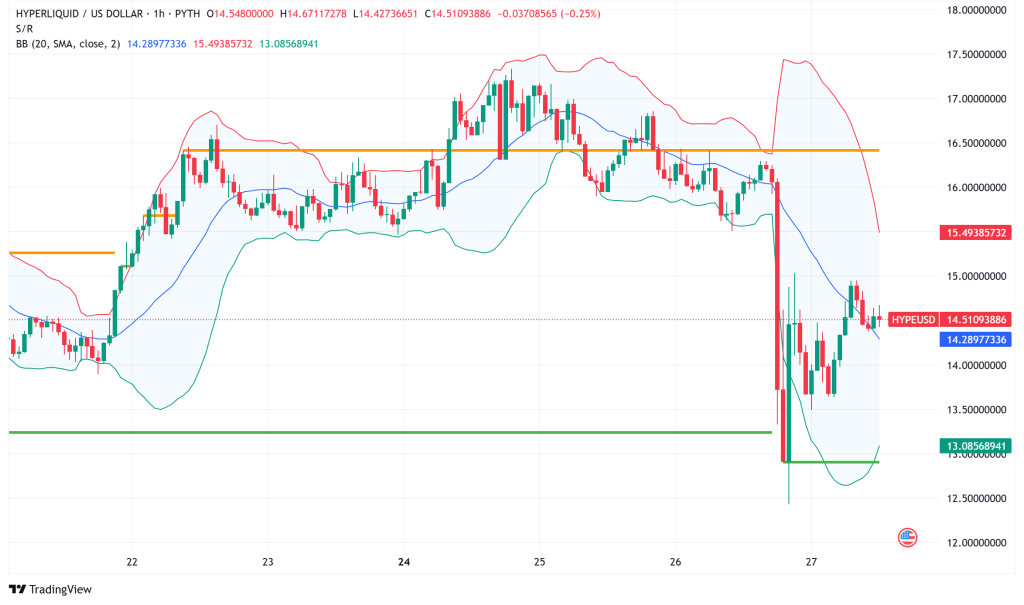The height and width of the screenshot is (605, 1024).
Task: Select the S/R indicator label
Action: (24, 29)
